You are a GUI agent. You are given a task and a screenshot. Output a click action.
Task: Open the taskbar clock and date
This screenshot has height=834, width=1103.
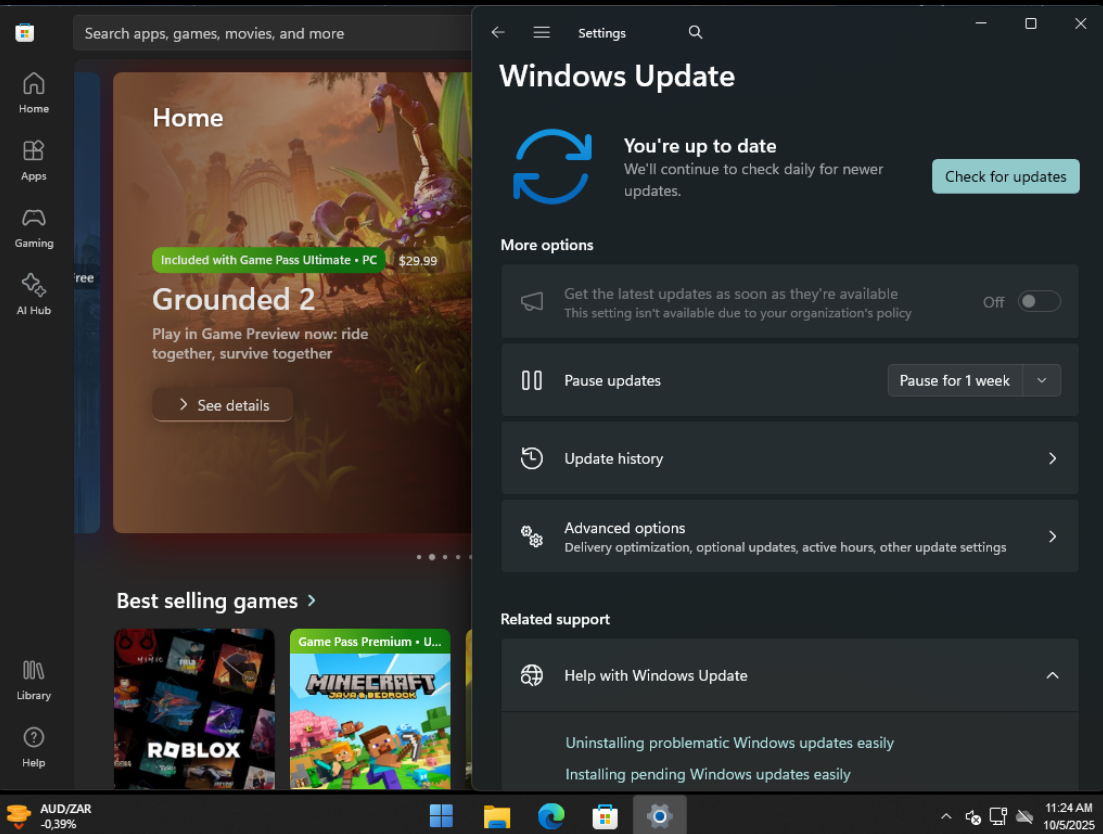click(1069, 816)
